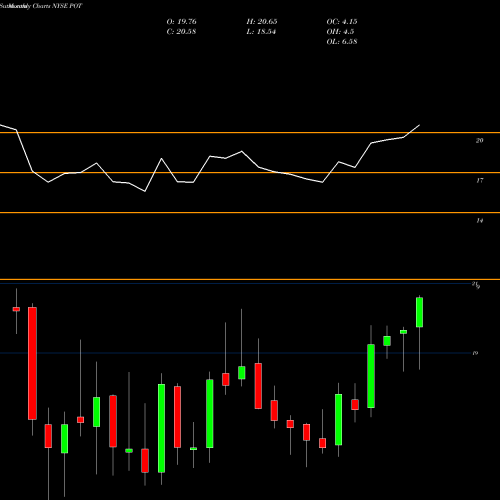Select the OH: 4.5 reading
This screenshot has width=500, height=500.
coord(340,32)
